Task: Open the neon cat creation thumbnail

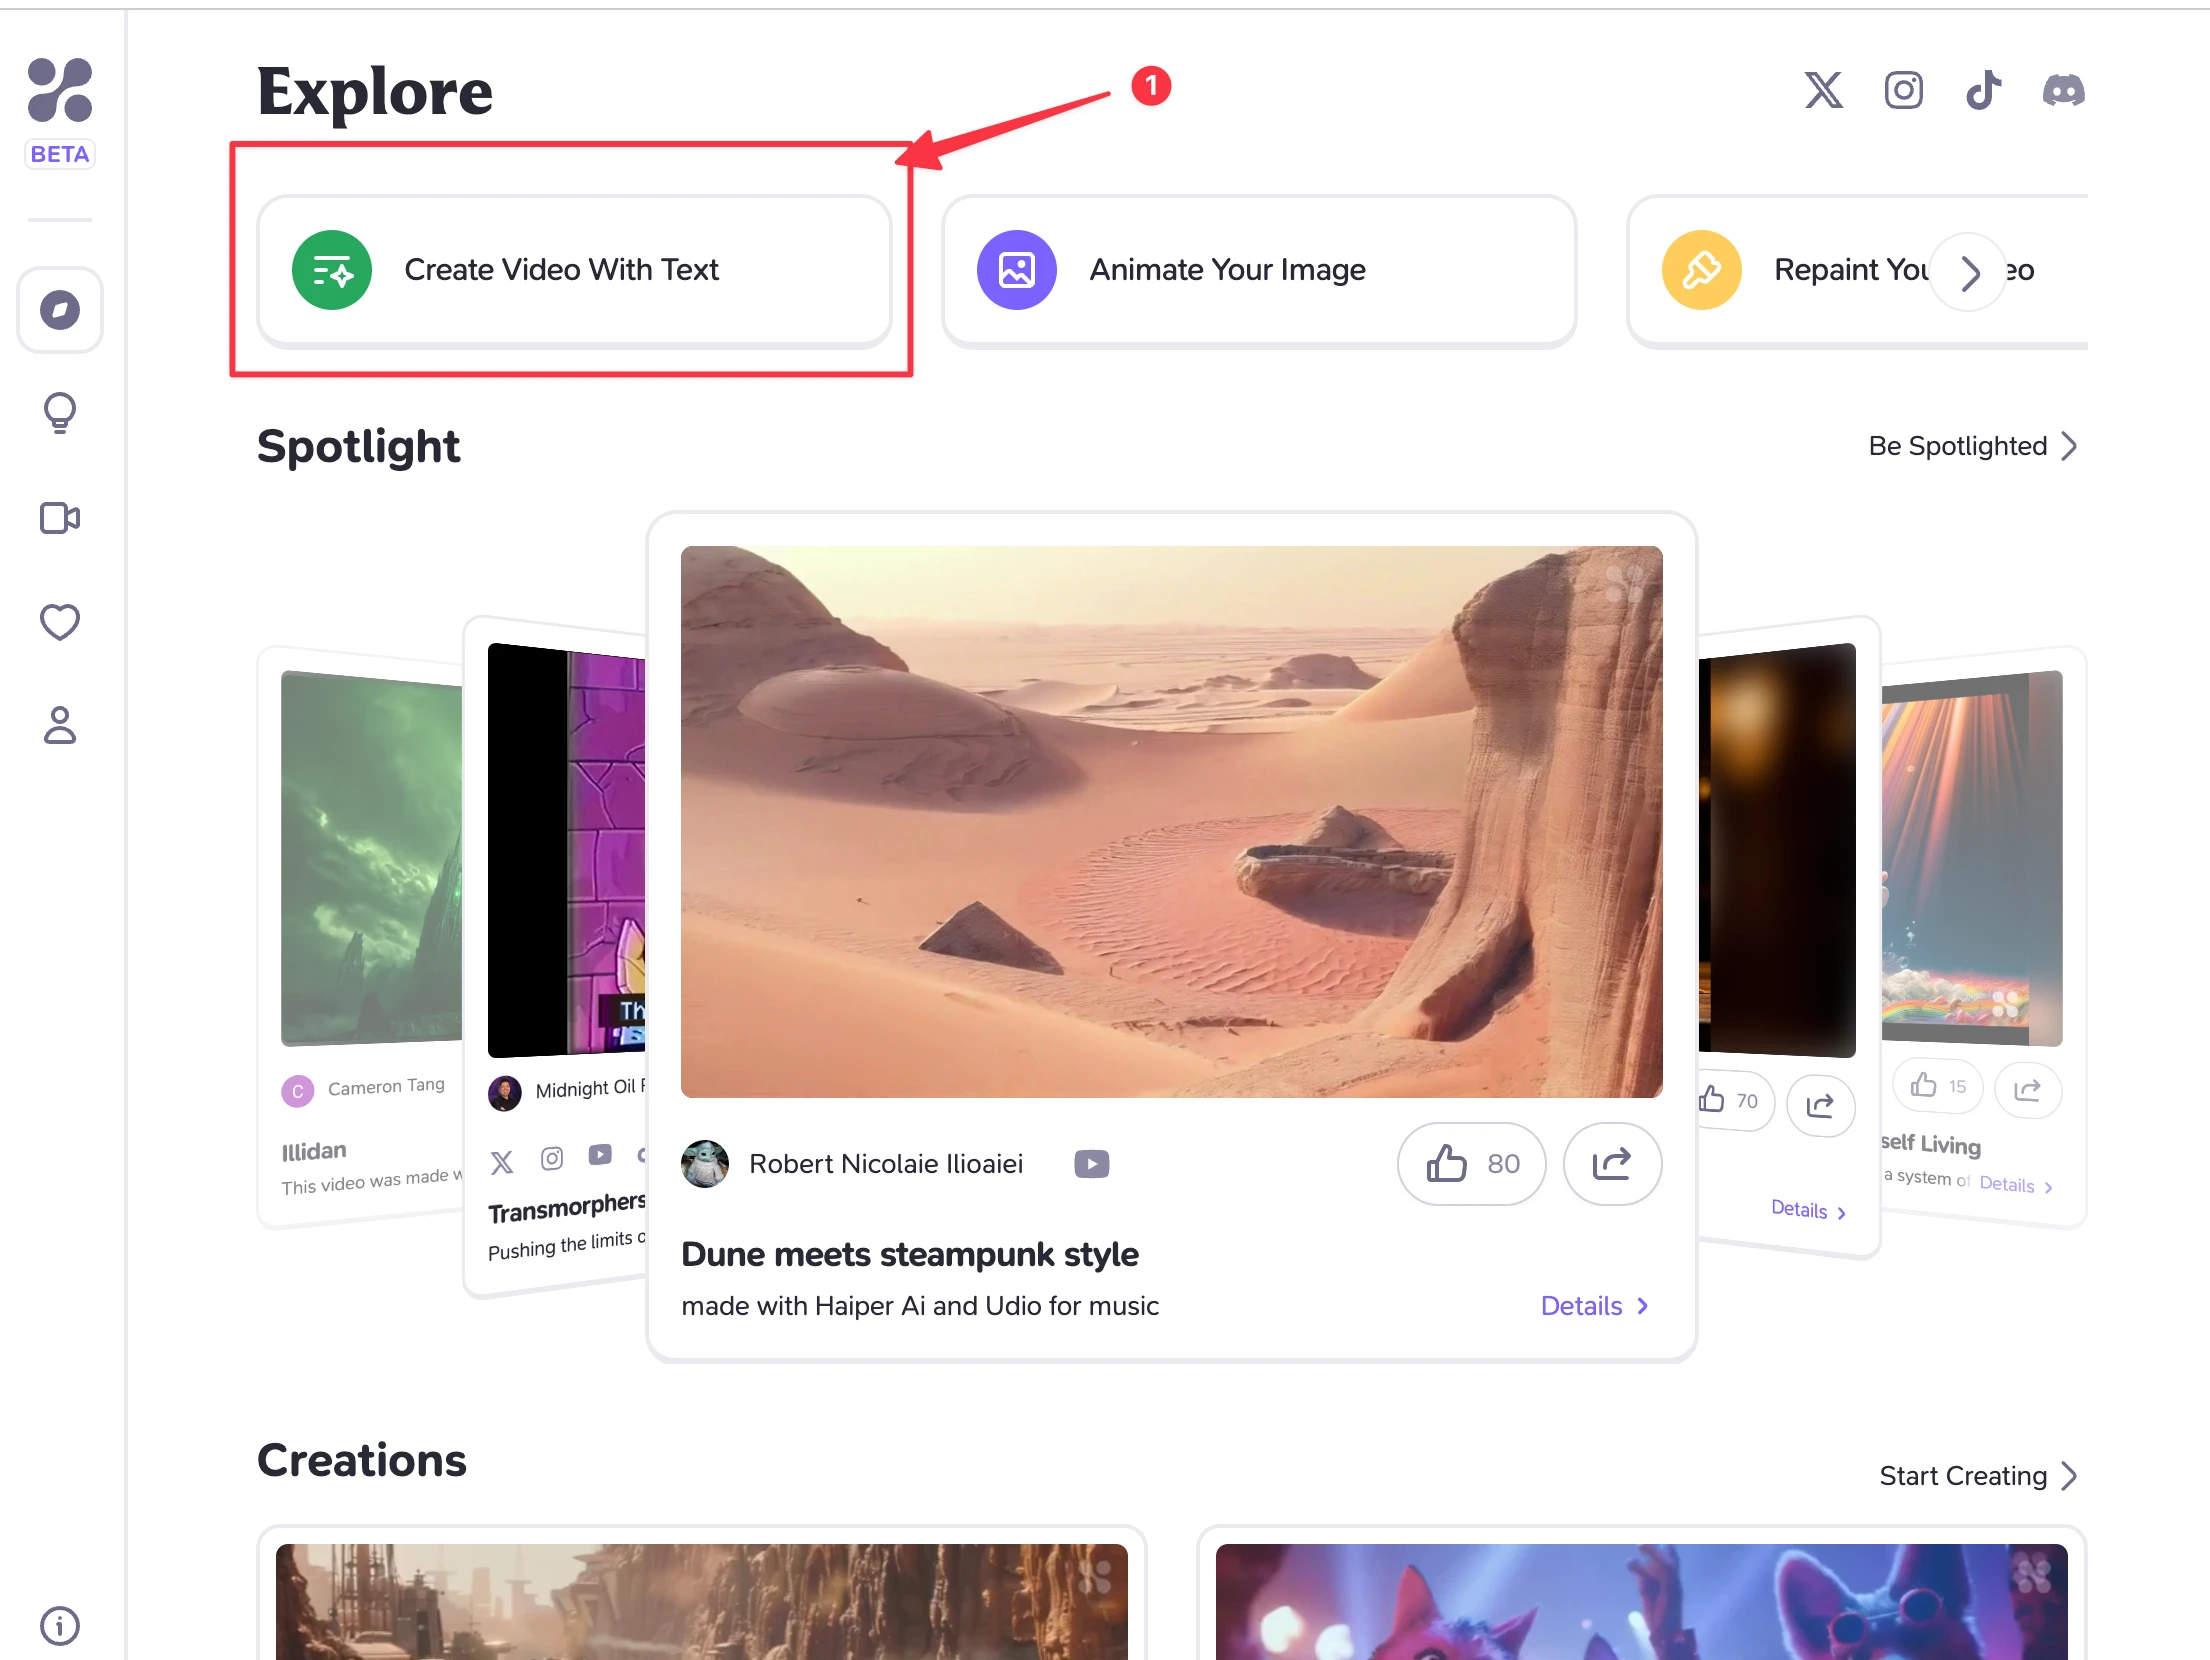Action: 1642,1602
